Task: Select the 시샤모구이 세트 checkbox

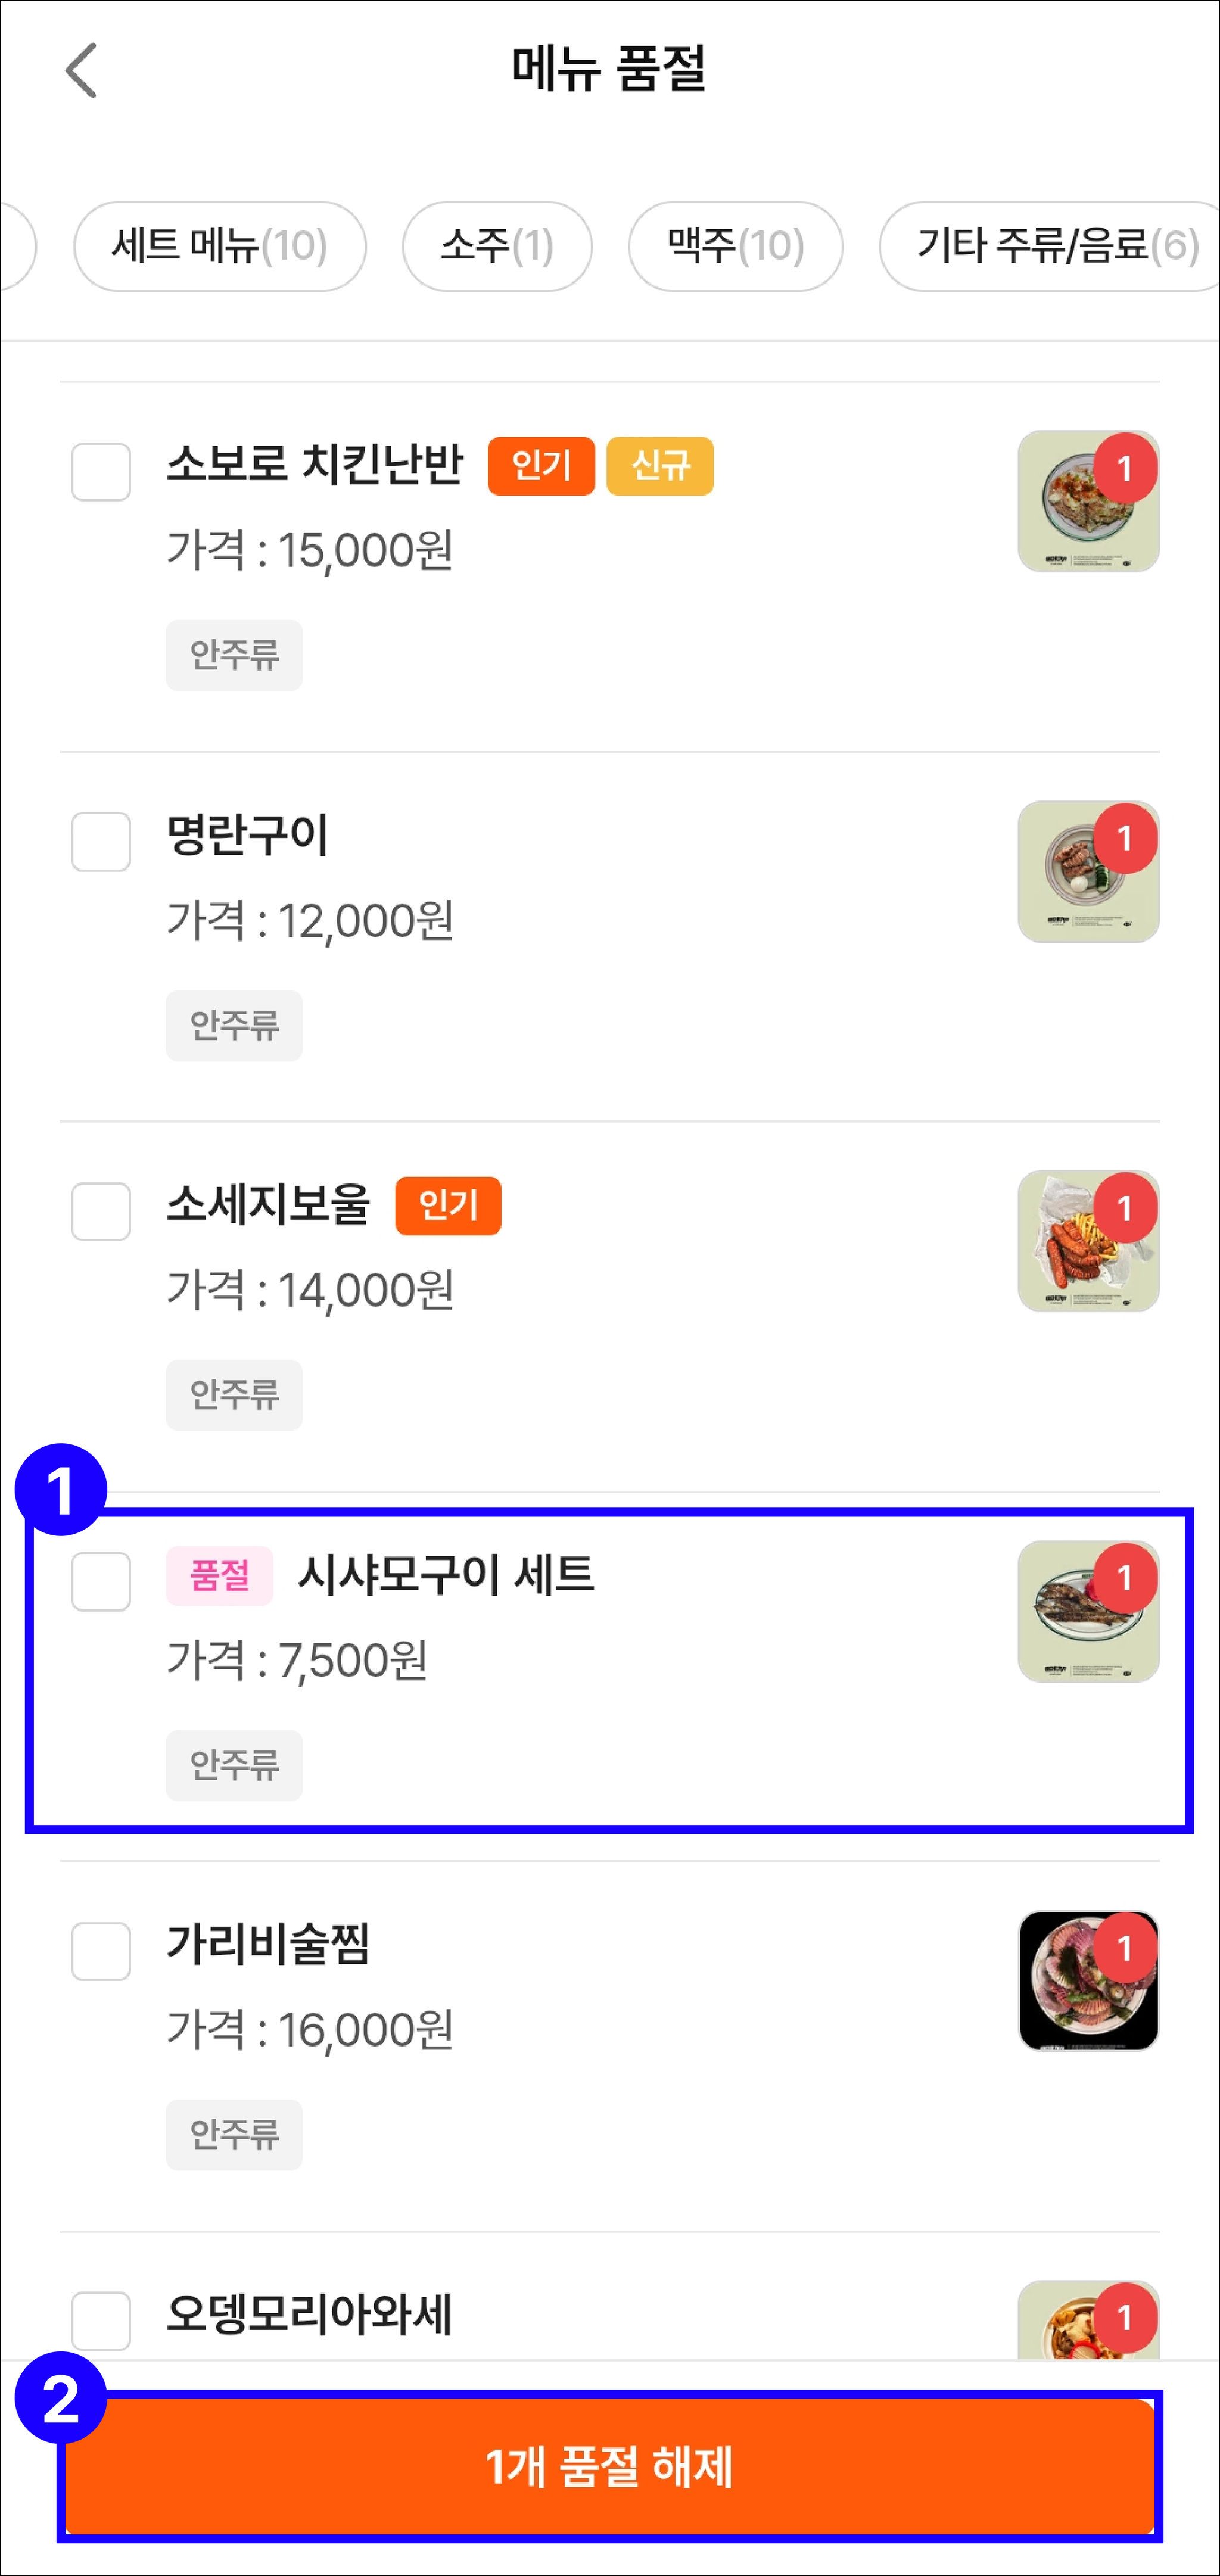Action: 101,1581
